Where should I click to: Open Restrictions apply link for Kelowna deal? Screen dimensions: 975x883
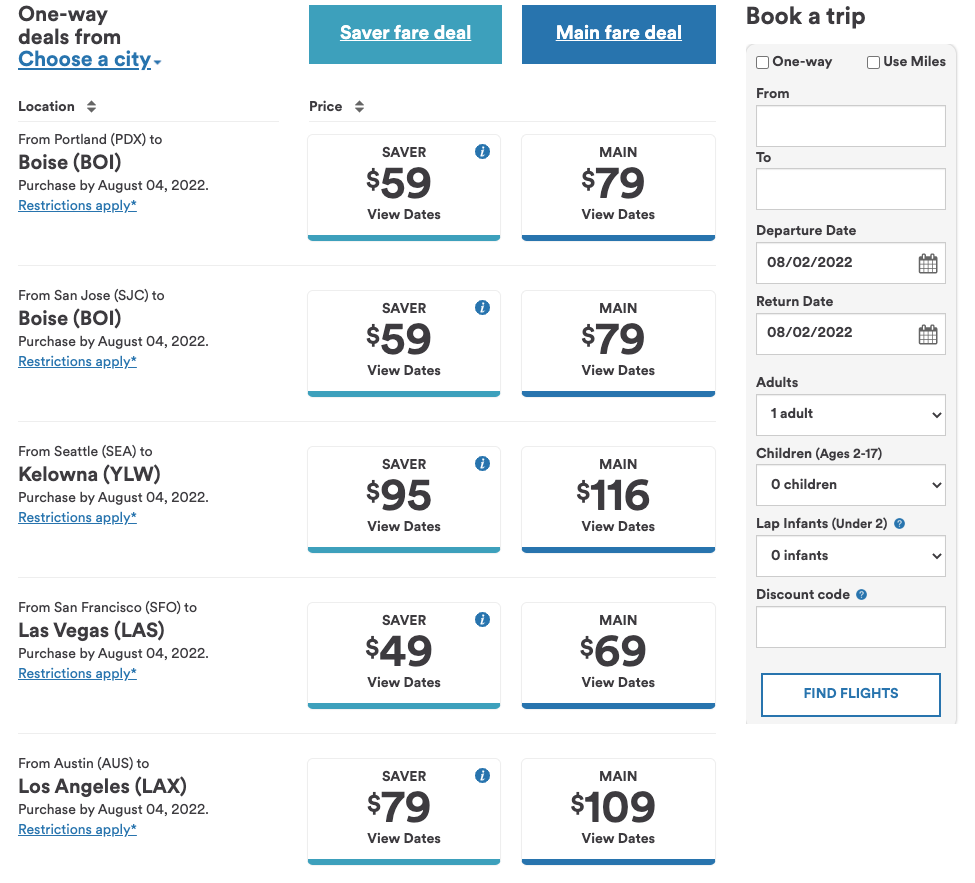click(x=77, y=518)
